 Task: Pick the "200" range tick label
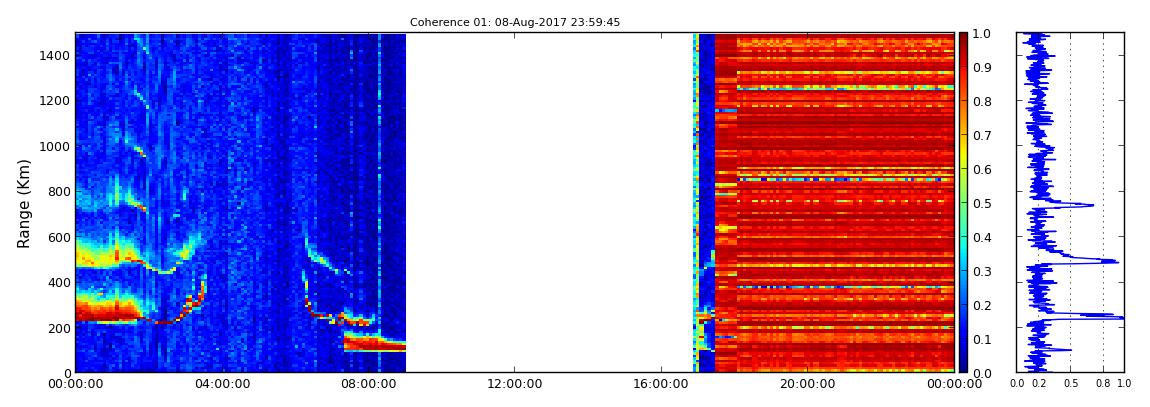click(x=59, y=328)
